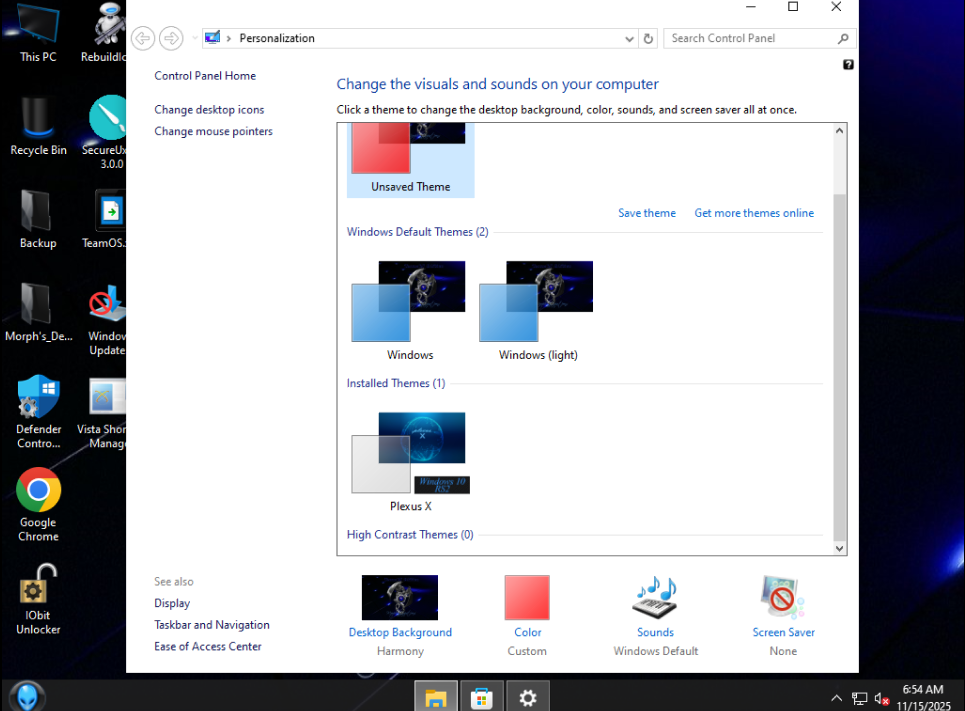This screenshot has width=965, height=711.
Task: Select the TeamOS desktop icon
Action: coord(106,220)
